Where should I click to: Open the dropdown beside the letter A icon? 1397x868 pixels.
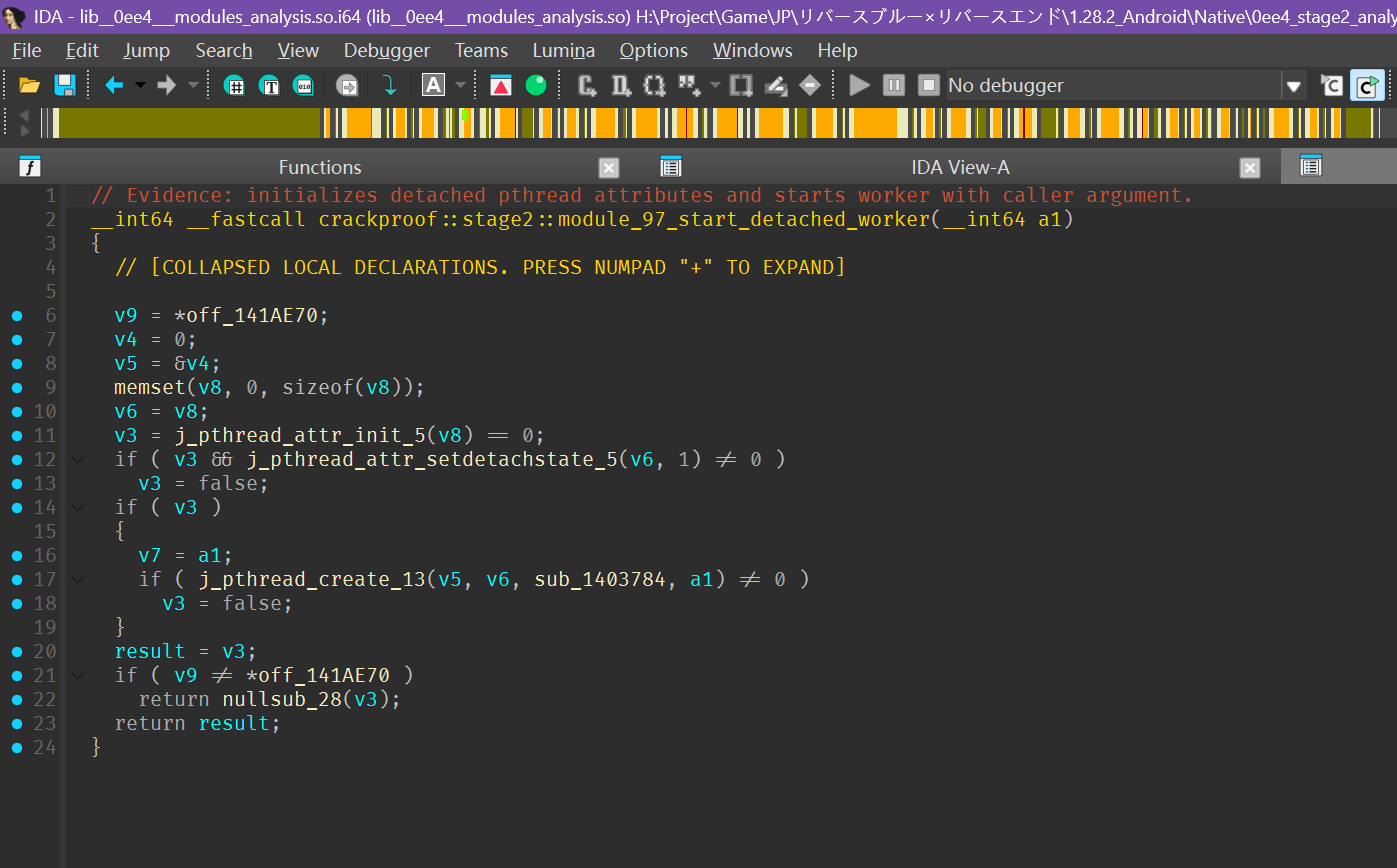tap(460, 86)
